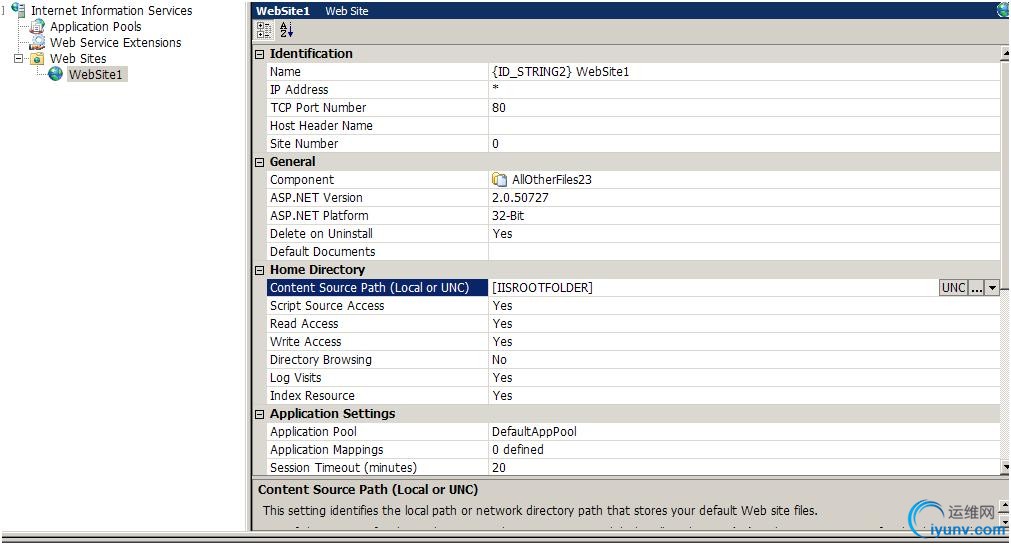Click the UNC button
Screen dimensions: 1011x546
[x=954, y=288]
